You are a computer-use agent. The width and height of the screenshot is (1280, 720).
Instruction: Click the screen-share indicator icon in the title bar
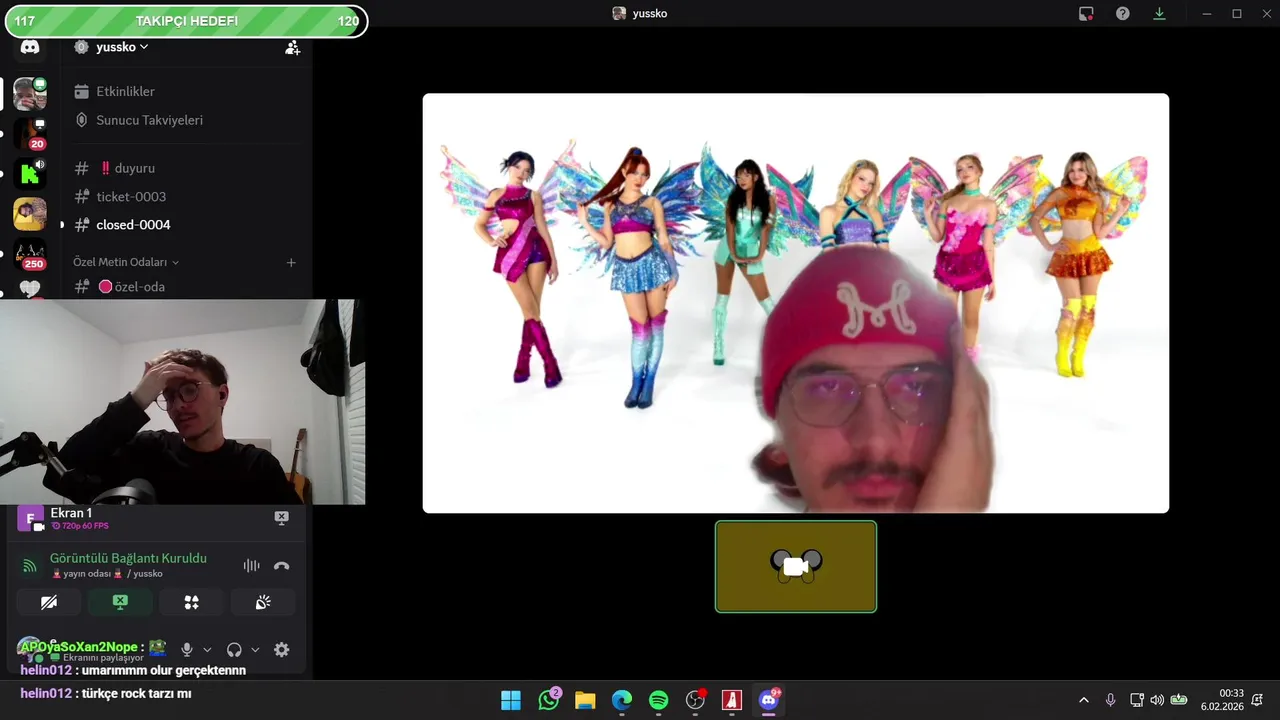(x=1086, y=13)
